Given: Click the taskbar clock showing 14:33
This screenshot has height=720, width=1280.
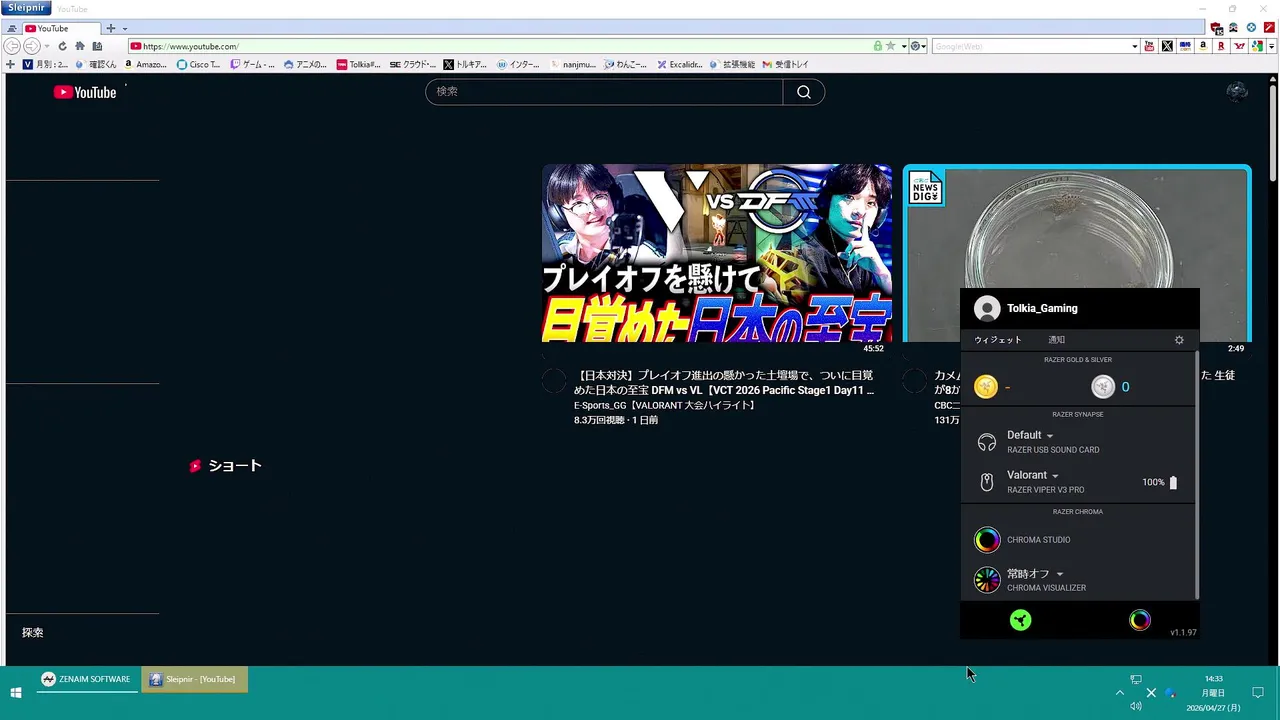Looking at the screenshot, I should coord(1213,692).
